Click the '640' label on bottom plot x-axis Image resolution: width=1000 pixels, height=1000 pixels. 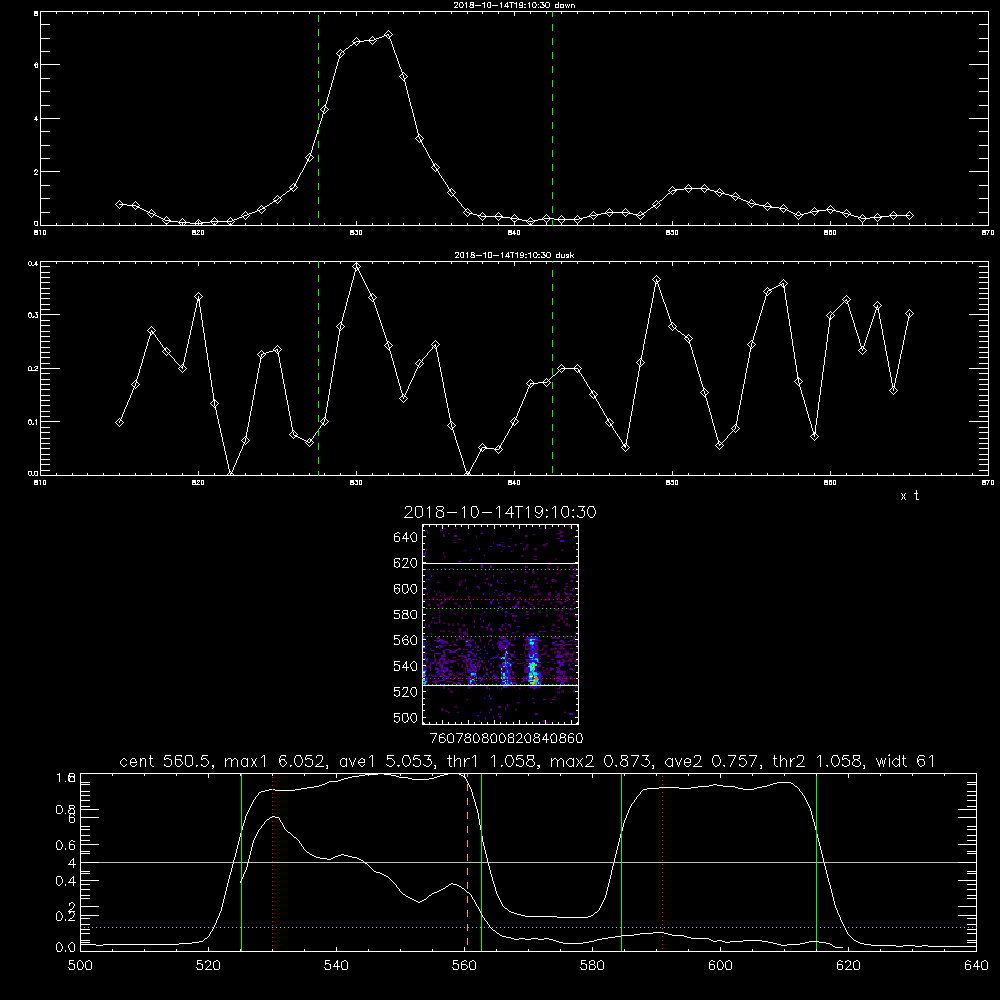pos(976,966)
